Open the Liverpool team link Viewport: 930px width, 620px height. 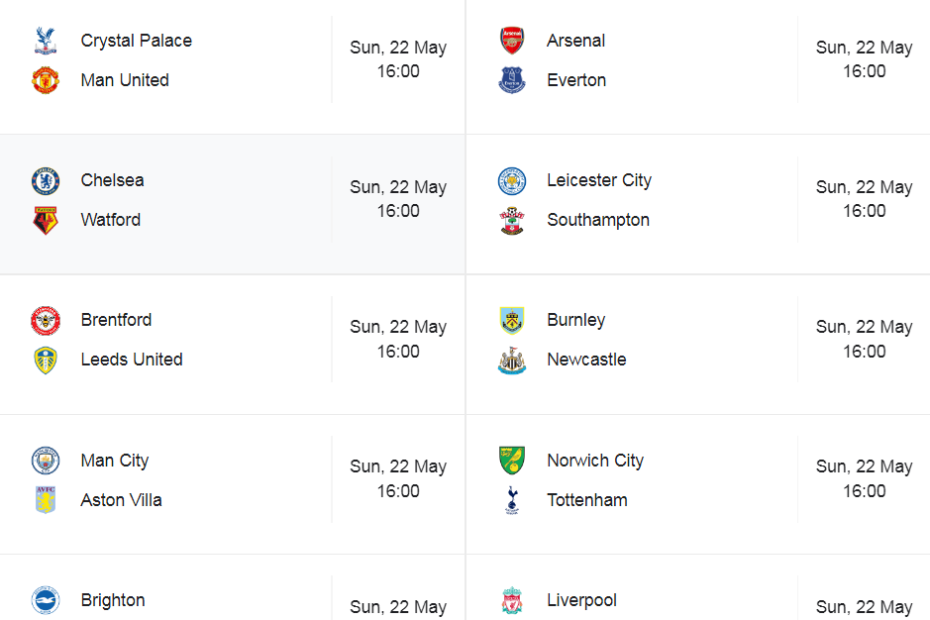[581, 600]
